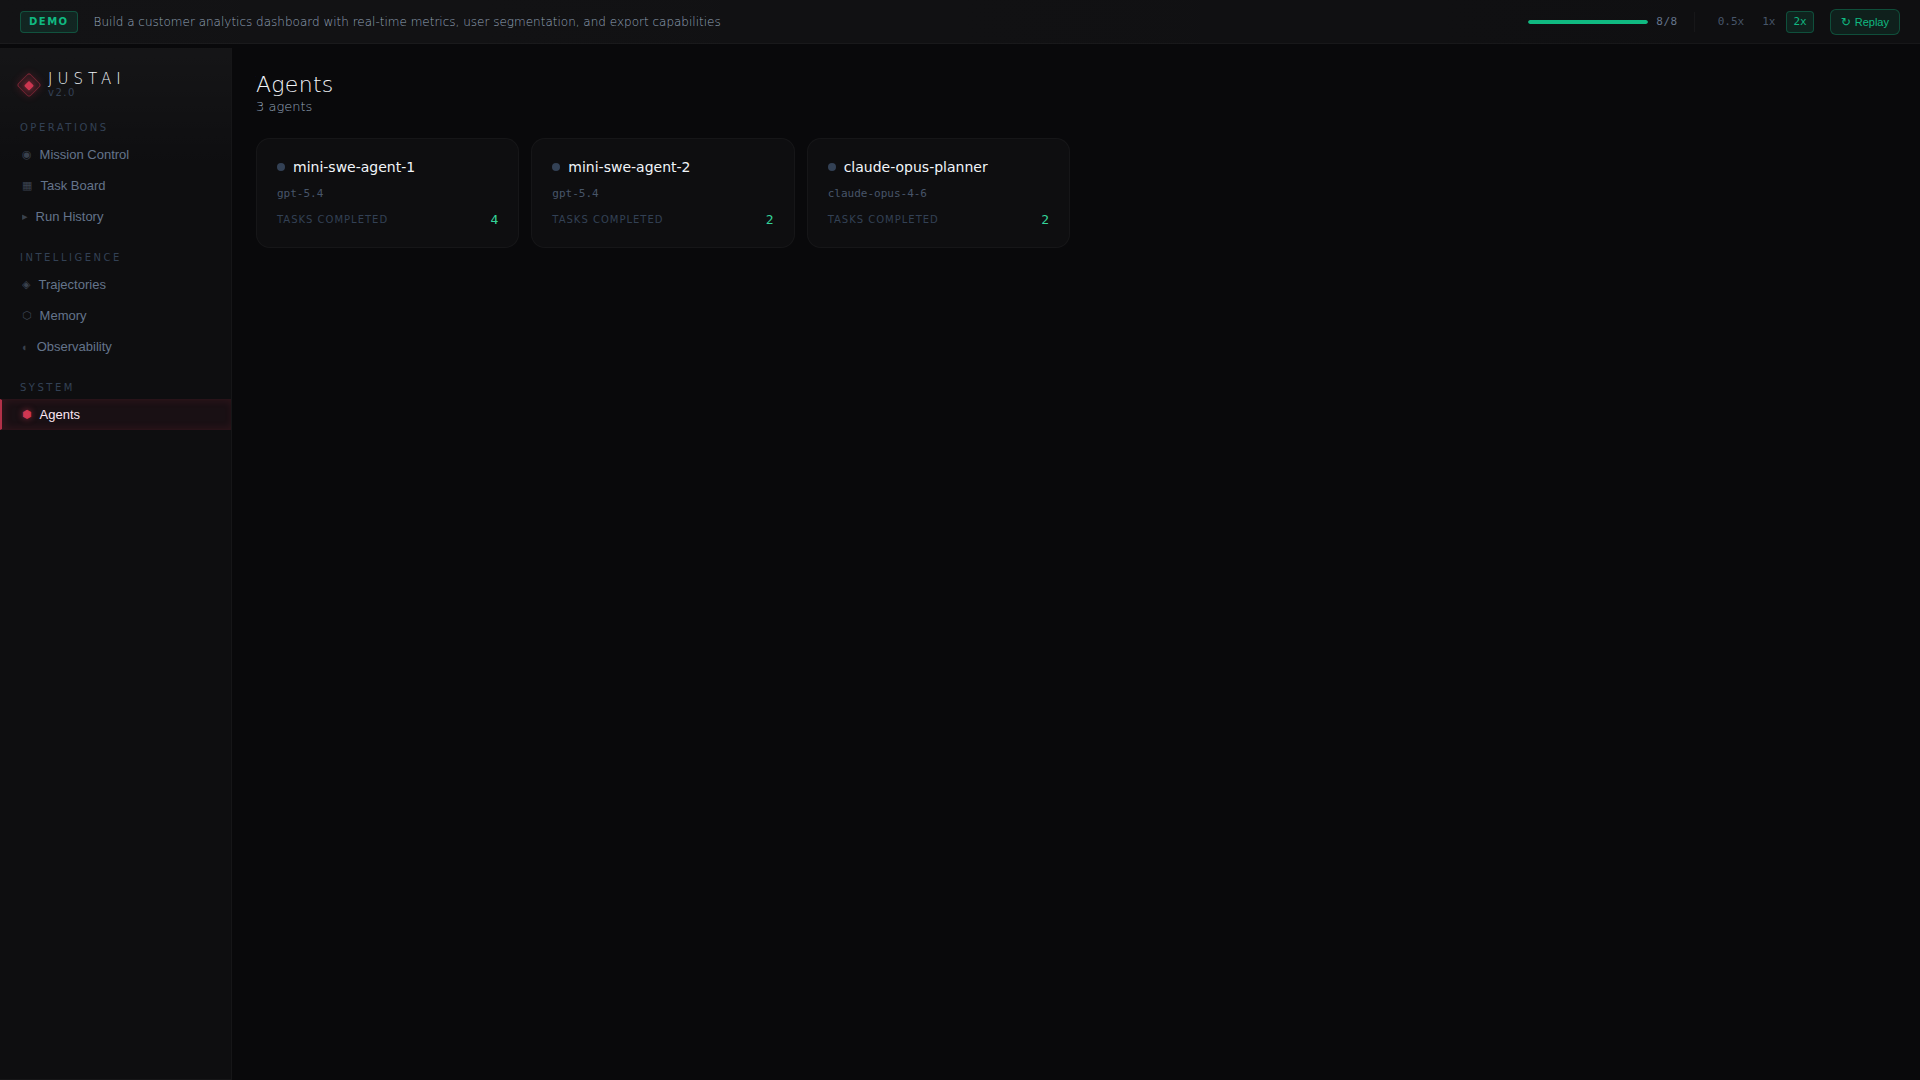Open the Memory section
The image size is (1920, 1080).
[116, 316]
